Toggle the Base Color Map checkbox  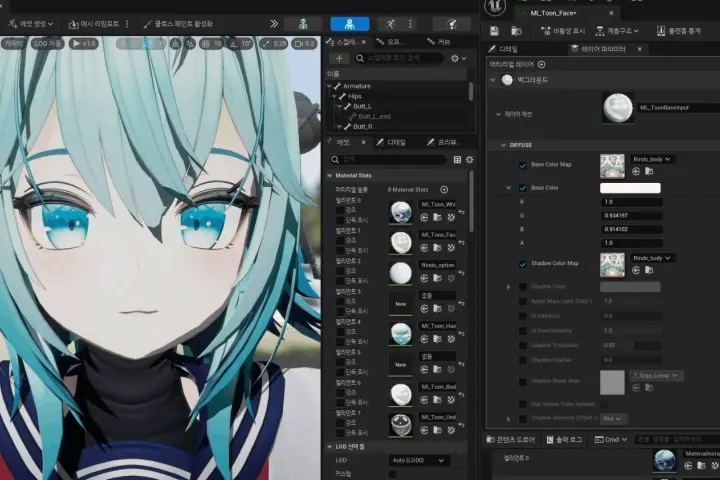coord(523,165)
